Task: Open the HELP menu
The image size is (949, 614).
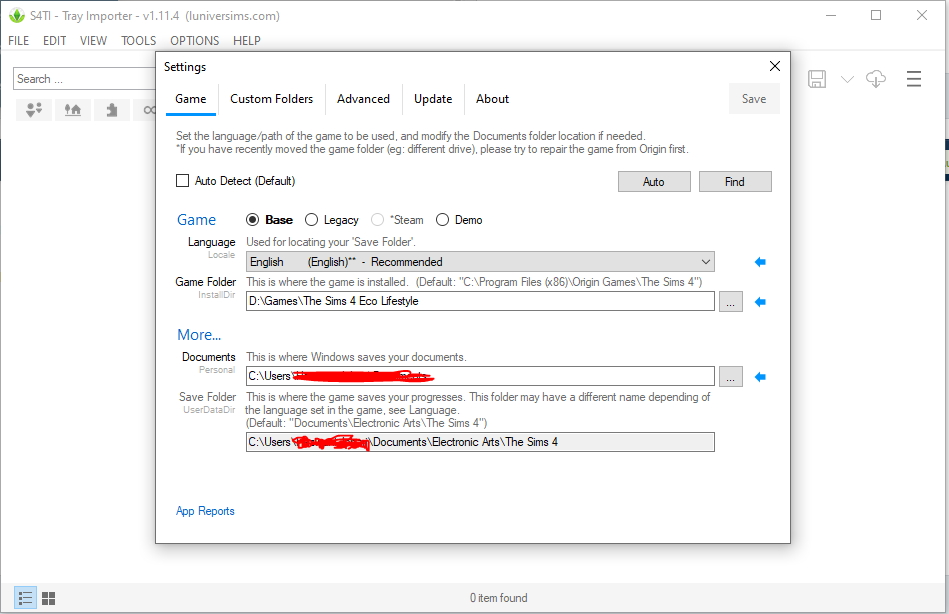Action: tap(247, 41)
